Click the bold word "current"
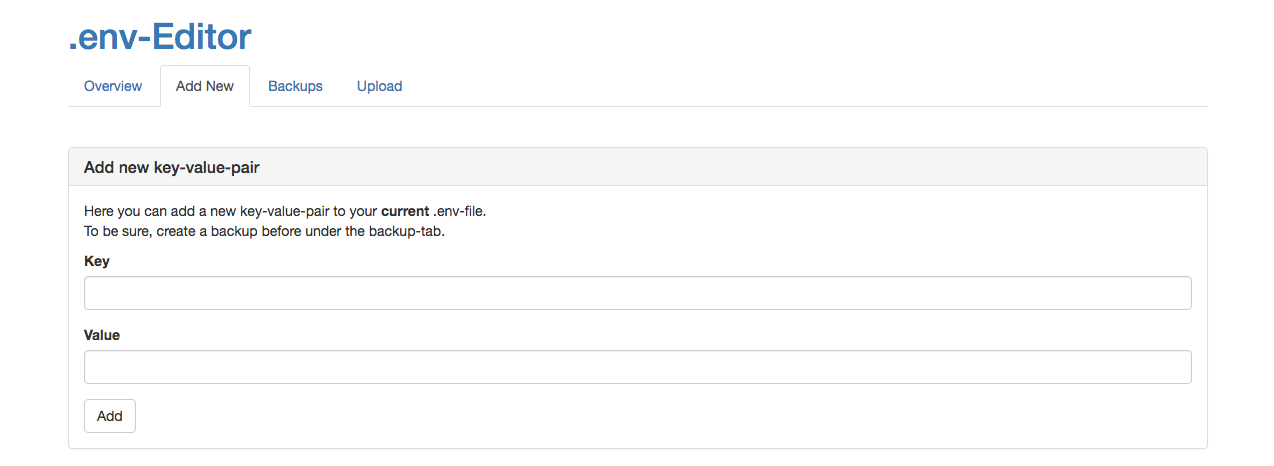Viewport: 1274px width, 466px height. pyautogui.click(x=405, y=212)
